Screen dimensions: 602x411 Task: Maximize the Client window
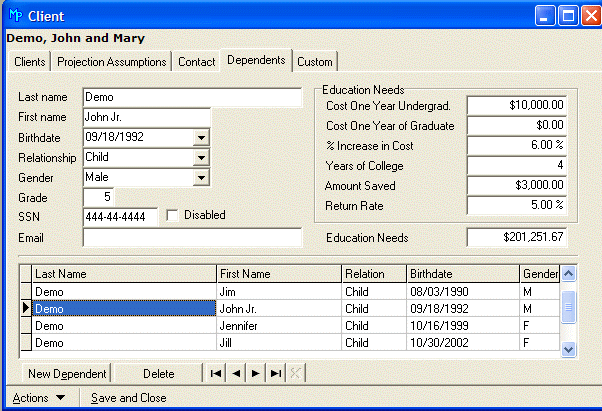pos(568,16)
